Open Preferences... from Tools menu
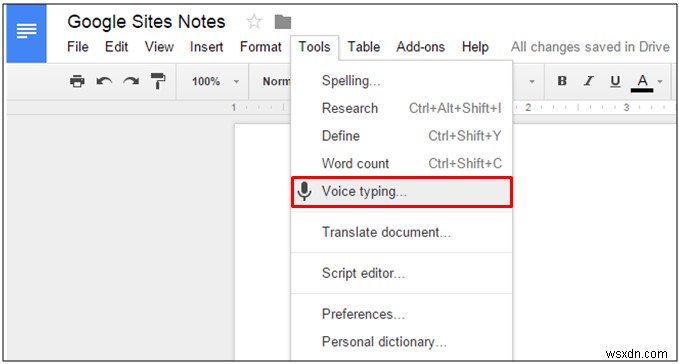This screenshot has width=679, height=364. click(x=401, y=314)
